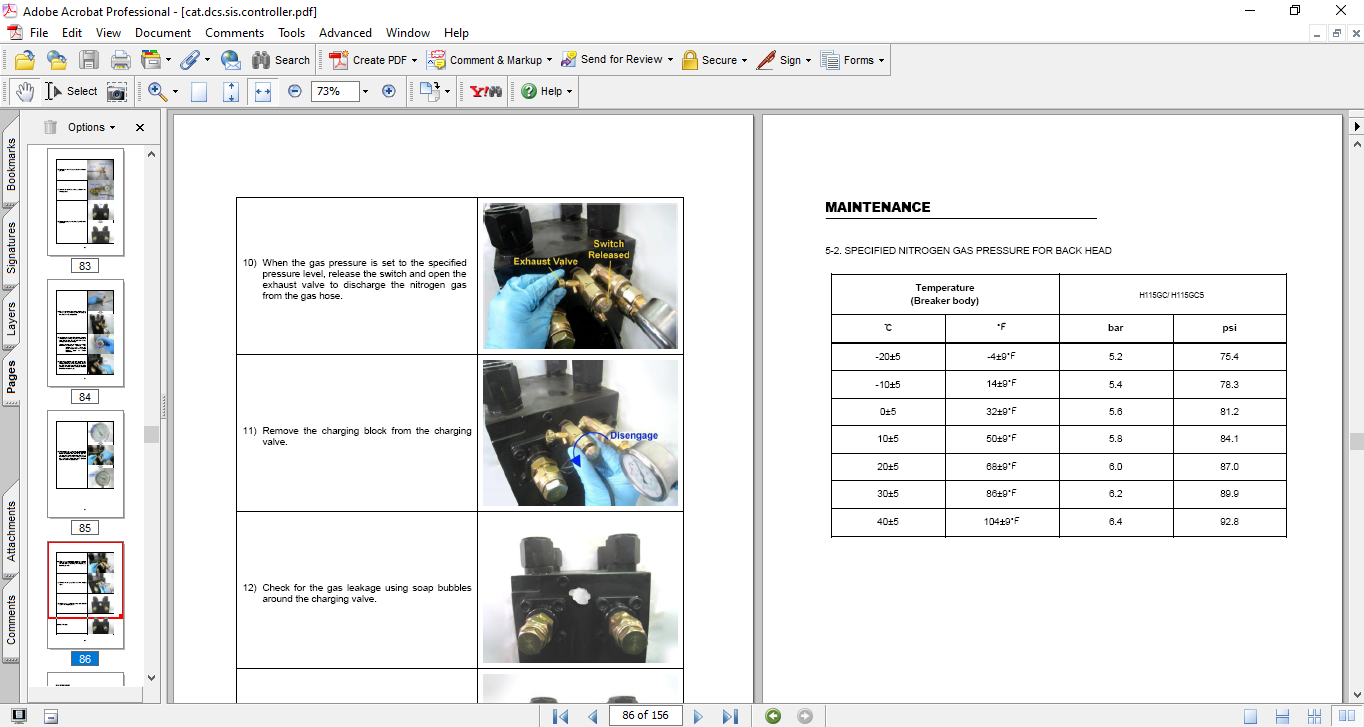Screen dimensions: 1364x727
Task: Open the Advanced menu
Action: [x=345, y=33]
